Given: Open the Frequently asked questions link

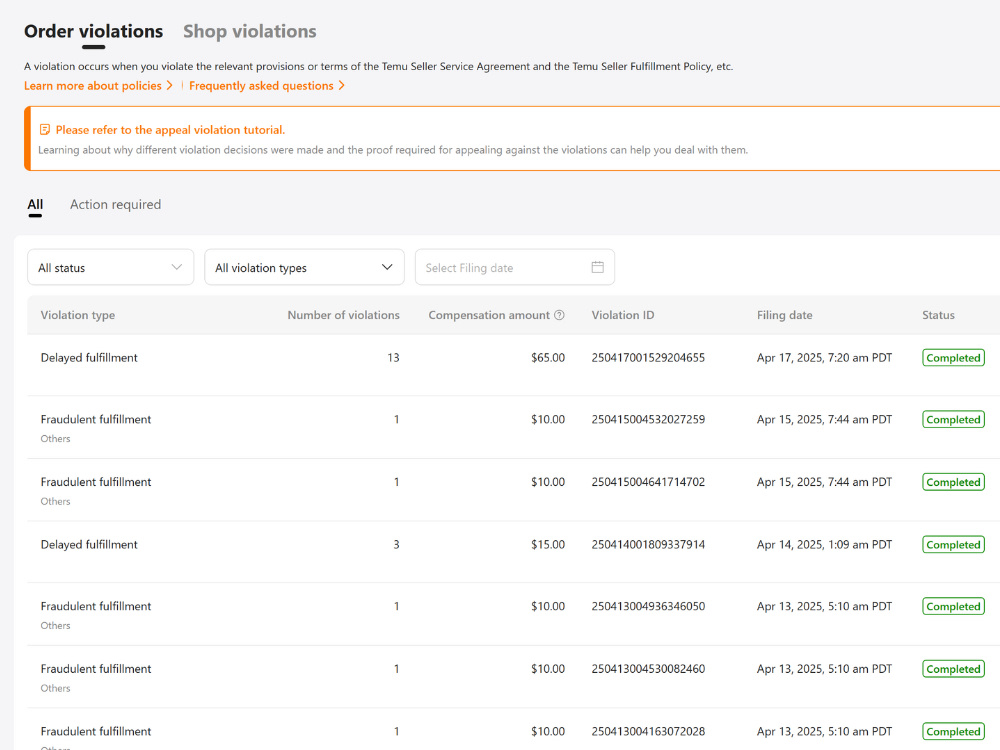Looking at the screenshot, I should click(261, 85).
